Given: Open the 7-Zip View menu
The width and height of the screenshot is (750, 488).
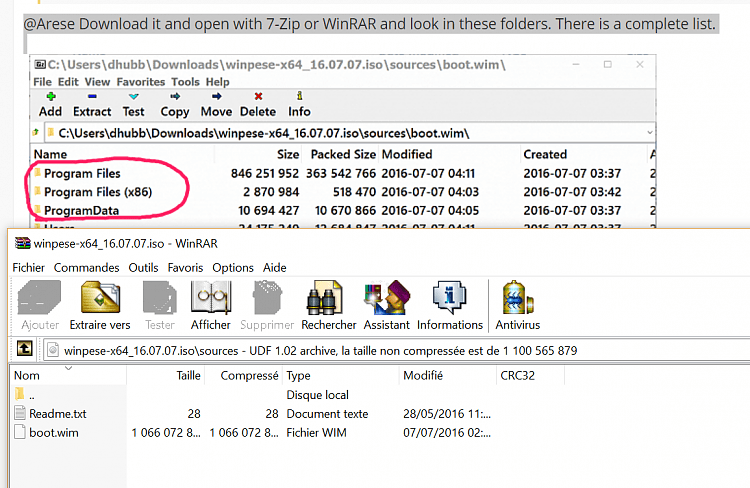Looking at the screenshot, I should coord(97,82).
